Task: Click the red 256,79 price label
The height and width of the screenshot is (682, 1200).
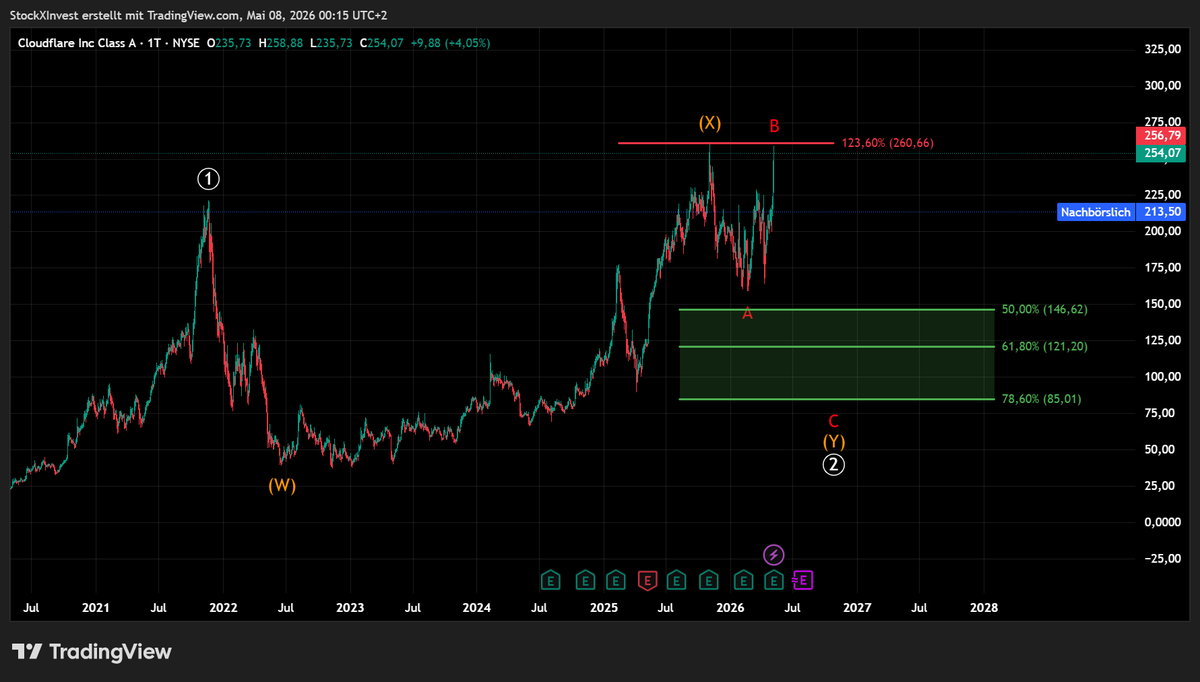Action: pos(1161,135)
